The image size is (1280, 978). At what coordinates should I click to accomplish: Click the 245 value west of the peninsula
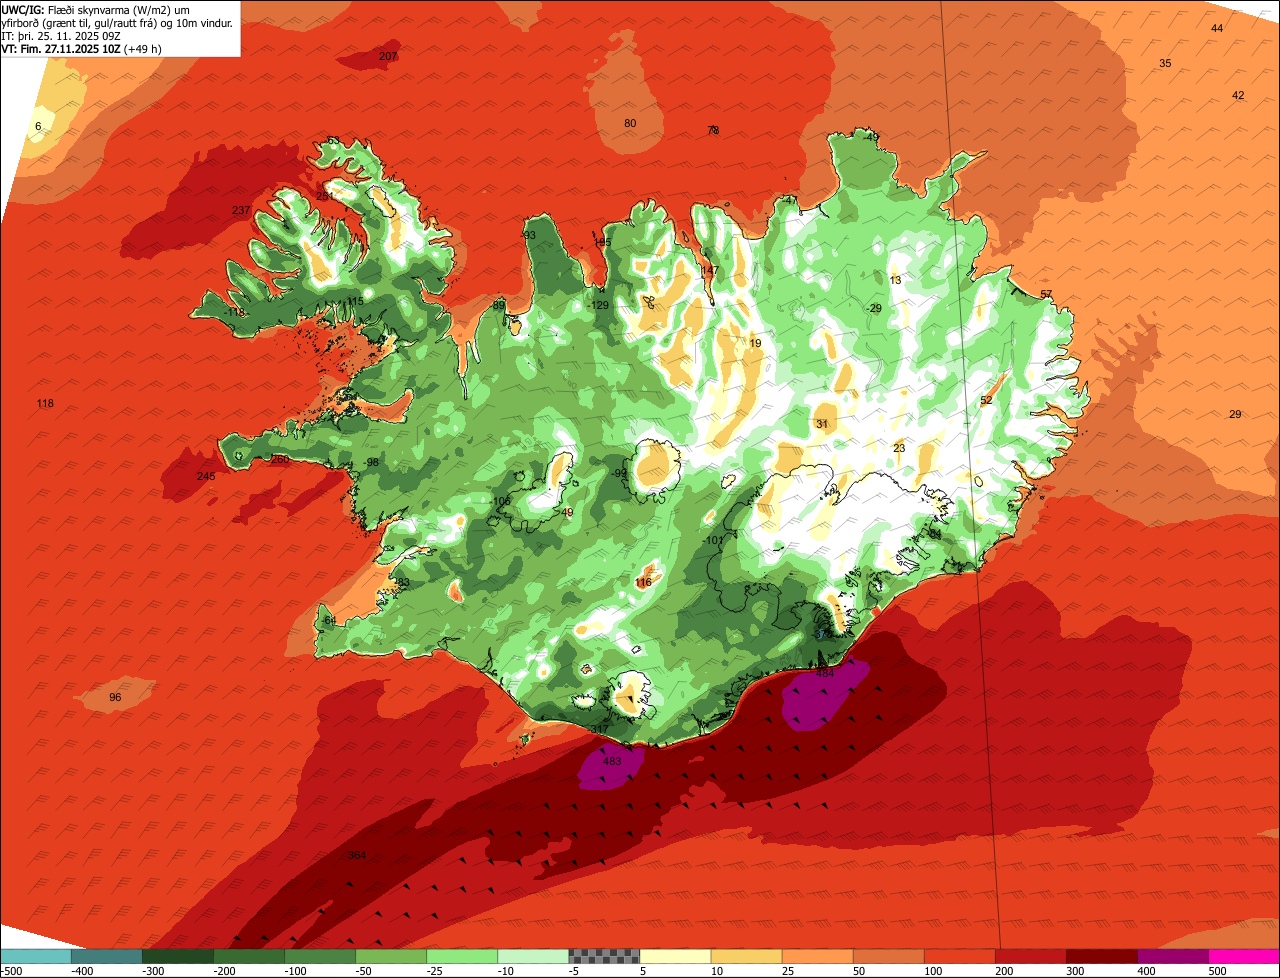click(x=206, y=476)
